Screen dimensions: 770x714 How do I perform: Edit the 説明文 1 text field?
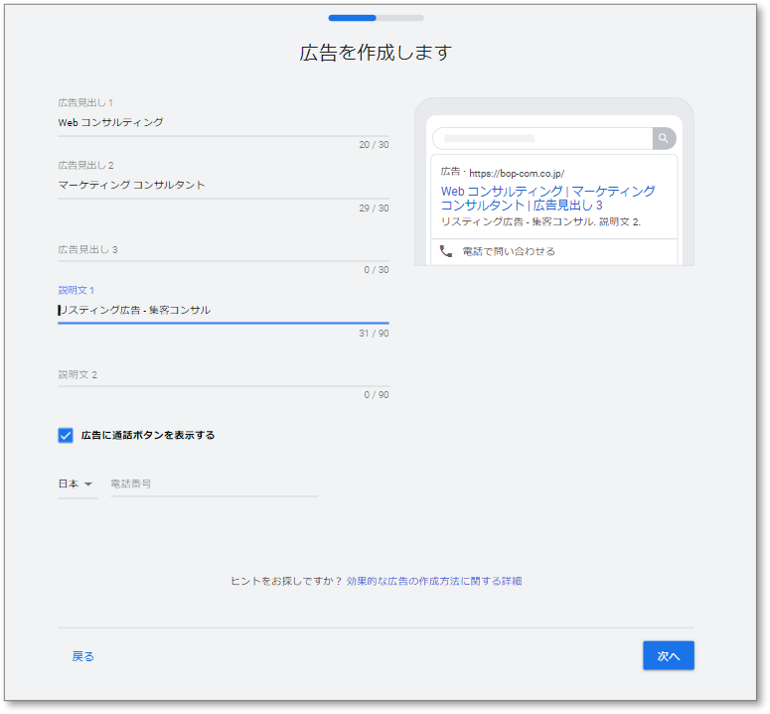click(223, 310)
